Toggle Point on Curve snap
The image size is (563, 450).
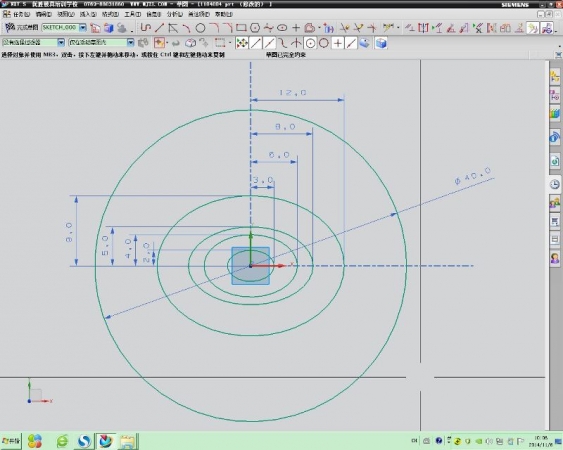[351, 43]
